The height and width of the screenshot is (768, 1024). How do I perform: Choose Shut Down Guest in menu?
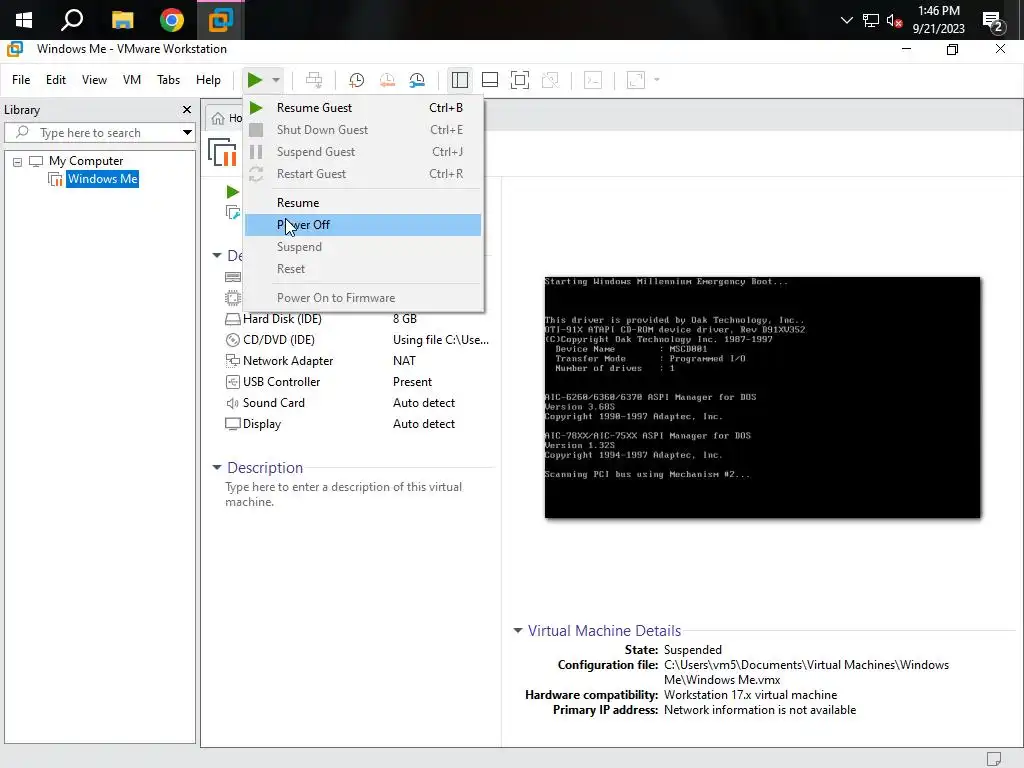(363, 130)
